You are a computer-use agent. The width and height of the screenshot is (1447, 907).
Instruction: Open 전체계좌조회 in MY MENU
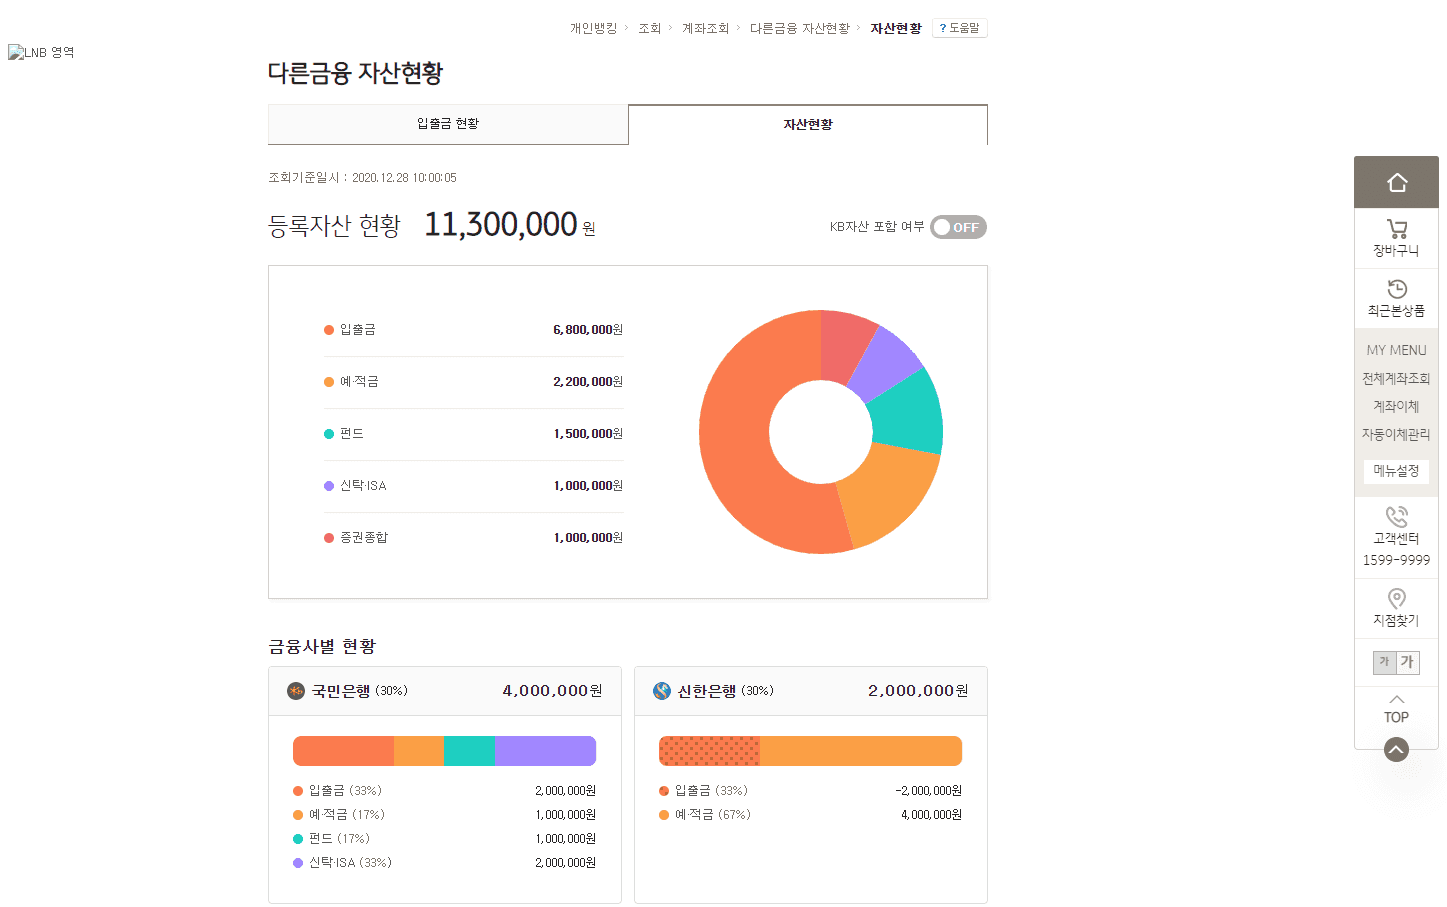pyautogui.click(x=1396, y=379)
